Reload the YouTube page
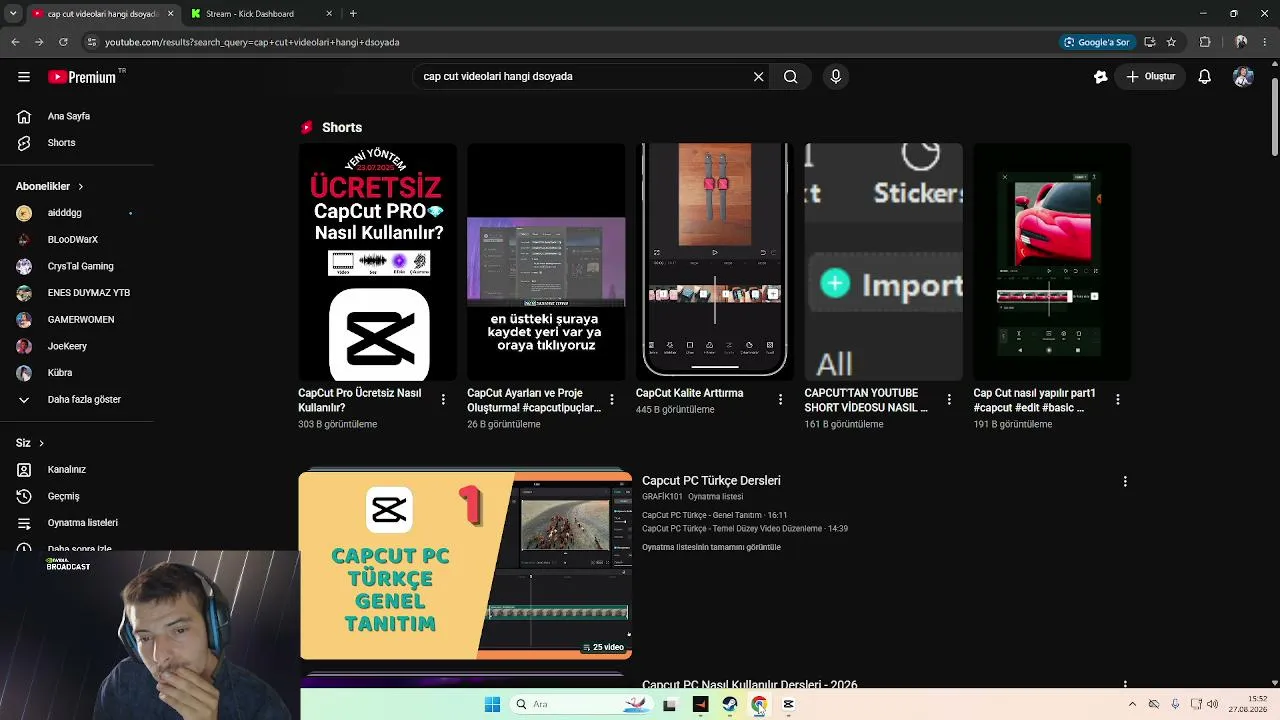This screenshot has width=1280, height=720. pos(63,42)
